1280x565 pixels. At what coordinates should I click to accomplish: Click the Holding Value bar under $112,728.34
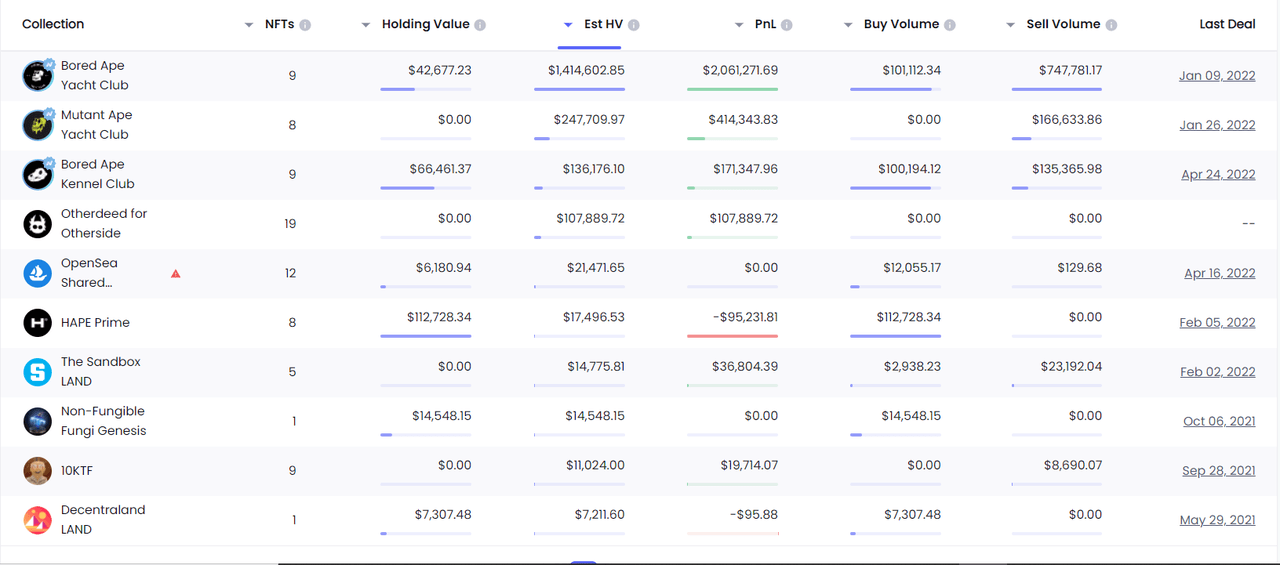tap(426, 336)
